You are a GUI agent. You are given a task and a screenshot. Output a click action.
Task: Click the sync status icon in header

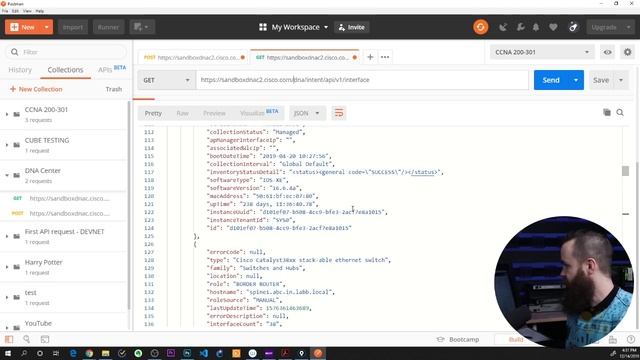coord(480,27)
